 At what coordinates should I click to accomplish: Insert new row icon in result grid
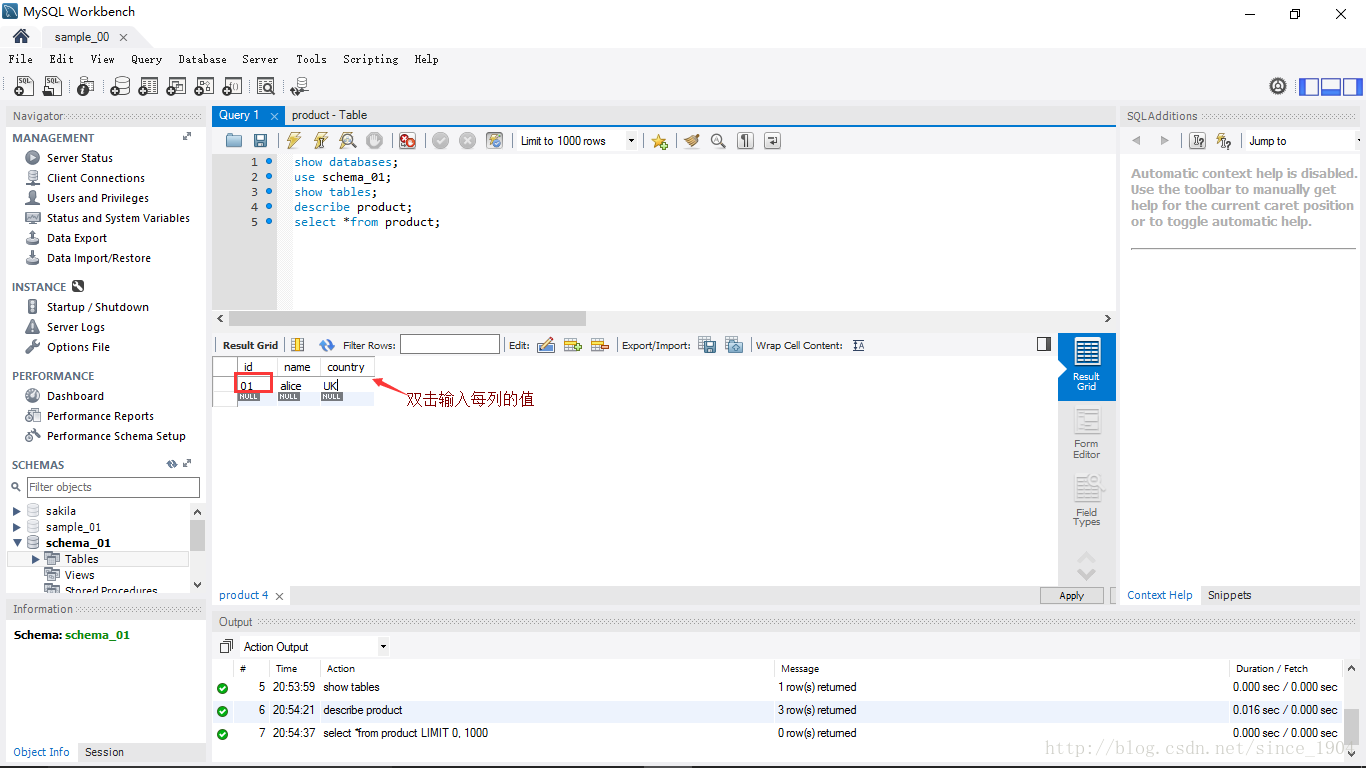573,345
